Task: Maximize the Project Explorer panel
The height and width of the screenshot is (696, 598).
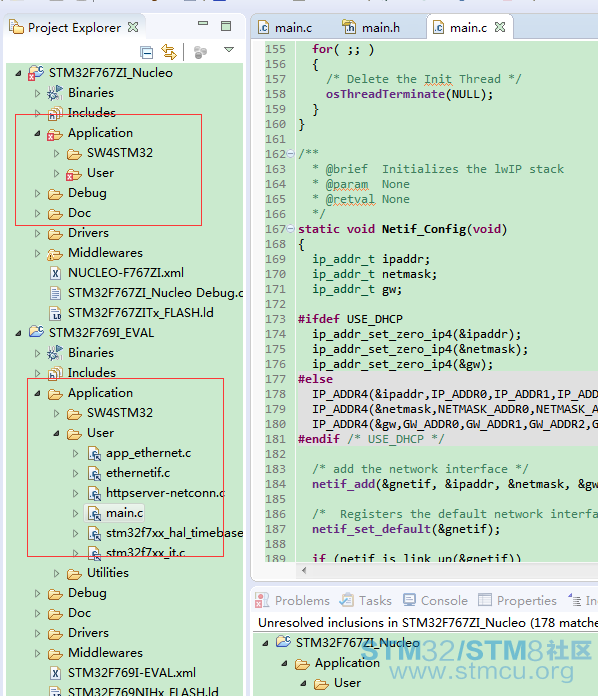Action: [x=226, y=26]
